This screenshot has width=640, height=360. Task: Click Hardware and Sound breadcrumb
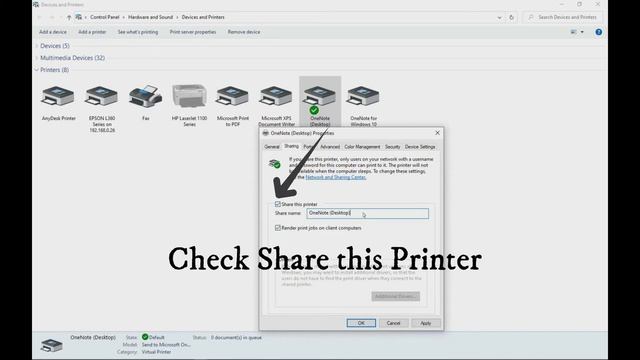pos(151,17)
